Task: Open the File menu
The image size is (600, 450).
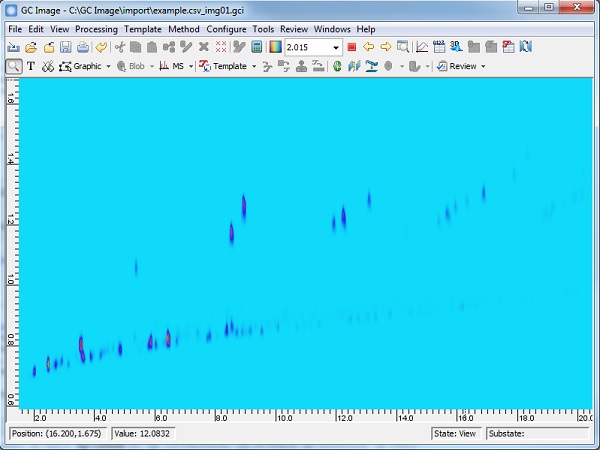Action: (15, 29)
